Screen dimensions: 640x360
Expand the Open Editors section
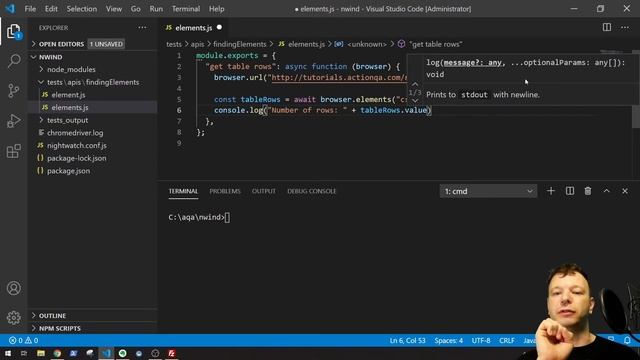(78, 44)
